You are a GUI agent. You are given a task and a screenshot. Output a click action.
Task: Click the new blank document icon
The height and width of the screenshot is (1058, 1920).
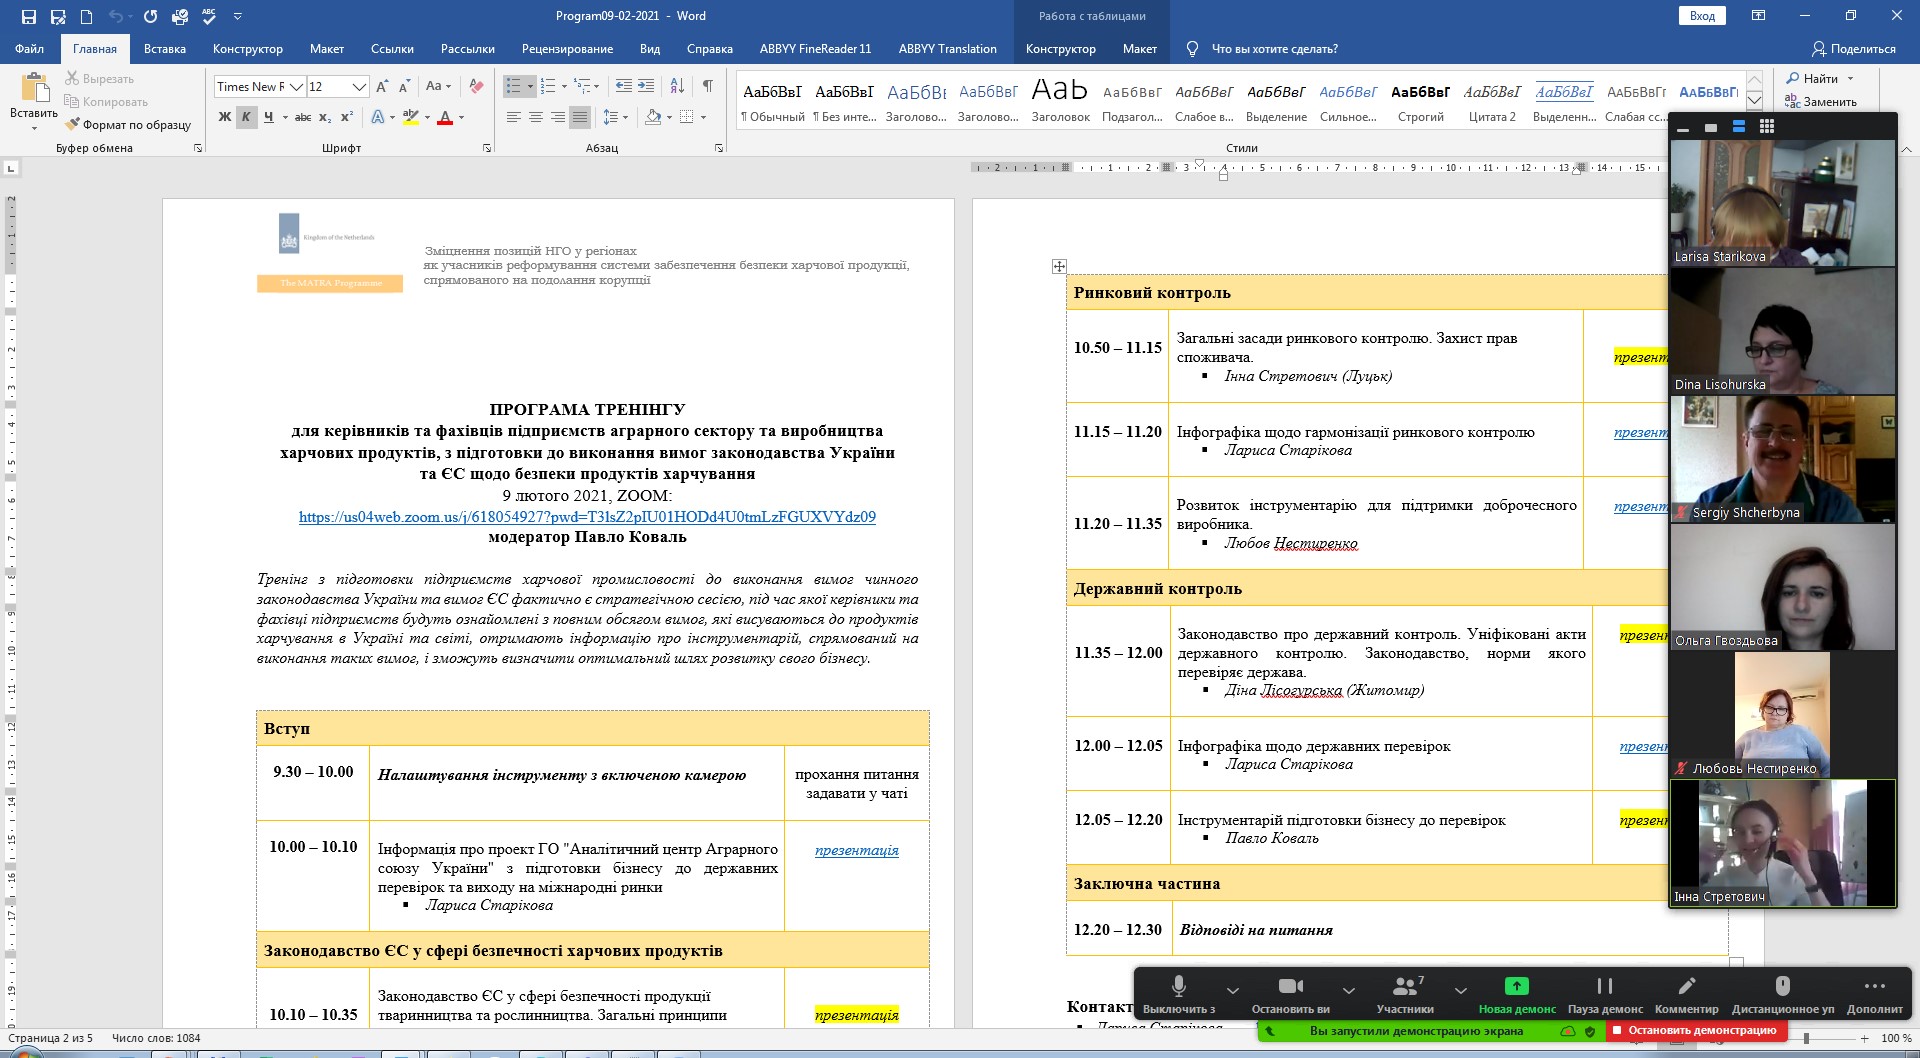(87, 16)
